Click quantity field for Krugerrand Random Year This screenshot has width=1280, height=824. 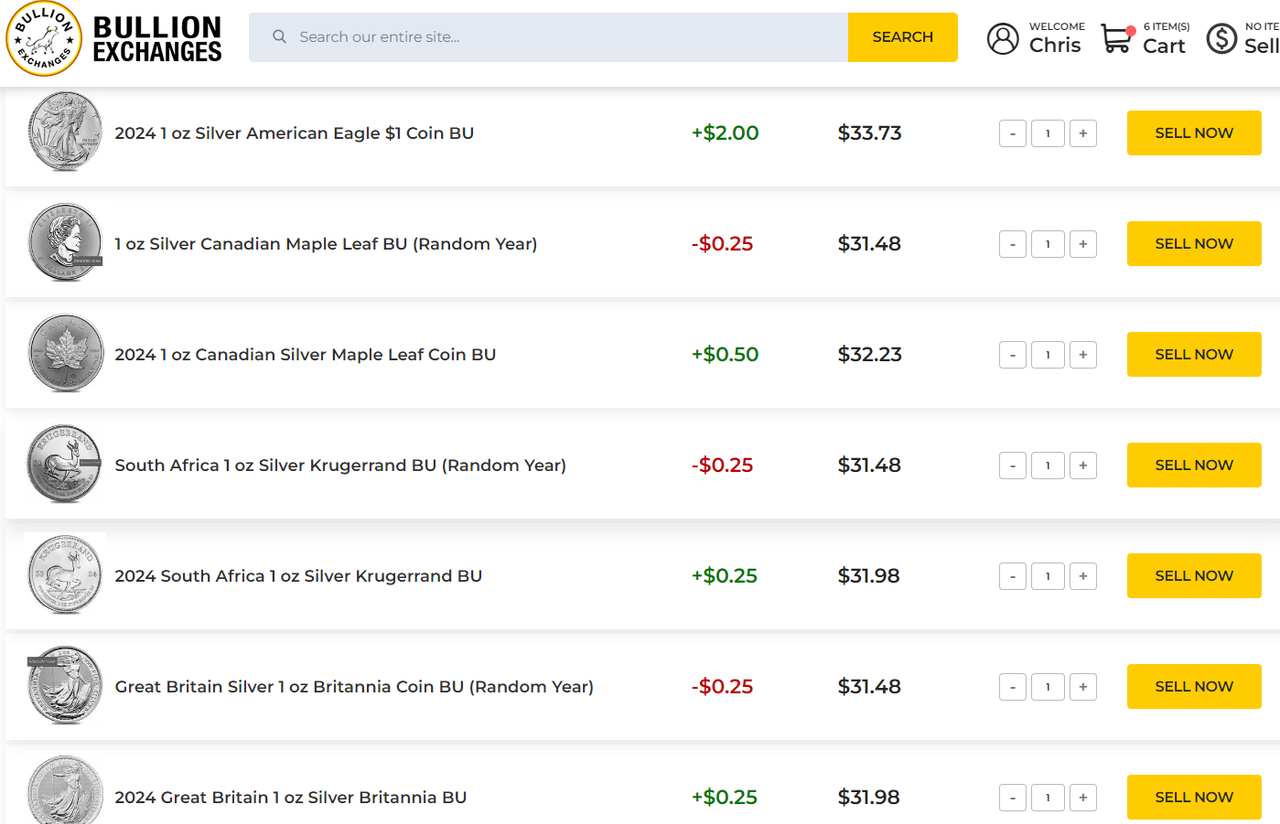tap(1048, 465)
